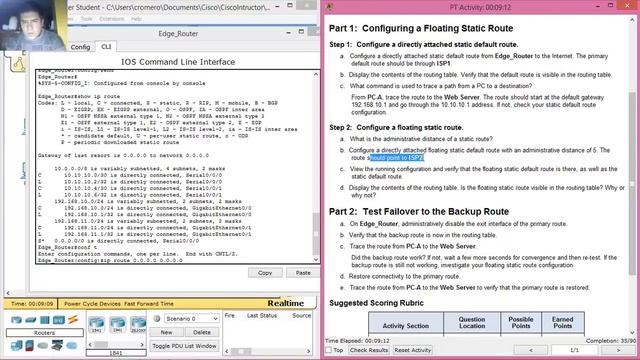Select the Routers device category icon
This screenshot has height=360, width=640.
click(16, 320)
